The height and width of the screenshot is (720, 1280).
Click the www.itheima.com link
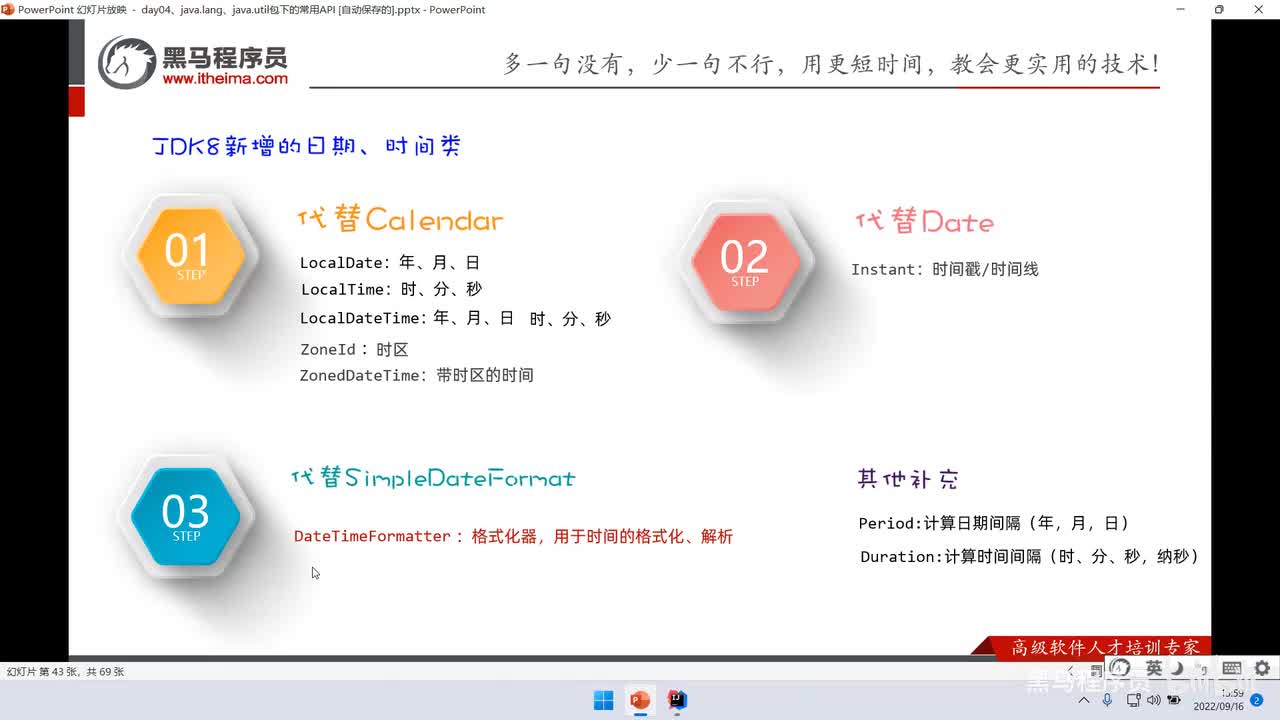[224, 78]
